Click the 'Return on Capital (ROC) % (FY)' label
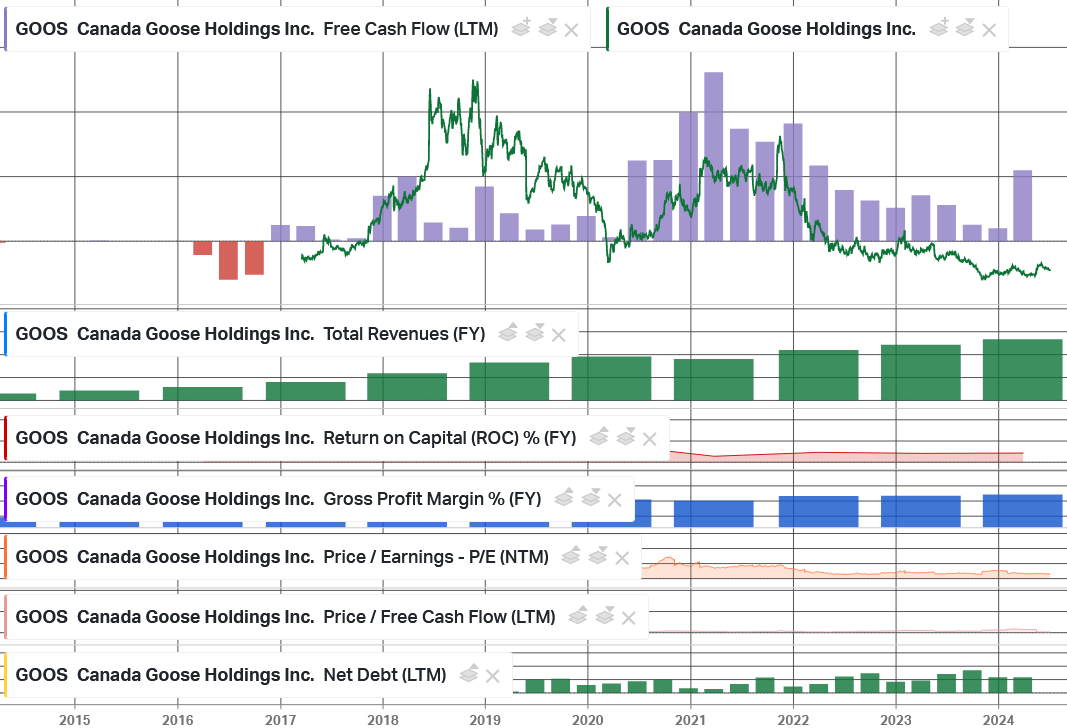Viewport: 1067px width, 728px height. click(x=450, y=438)
